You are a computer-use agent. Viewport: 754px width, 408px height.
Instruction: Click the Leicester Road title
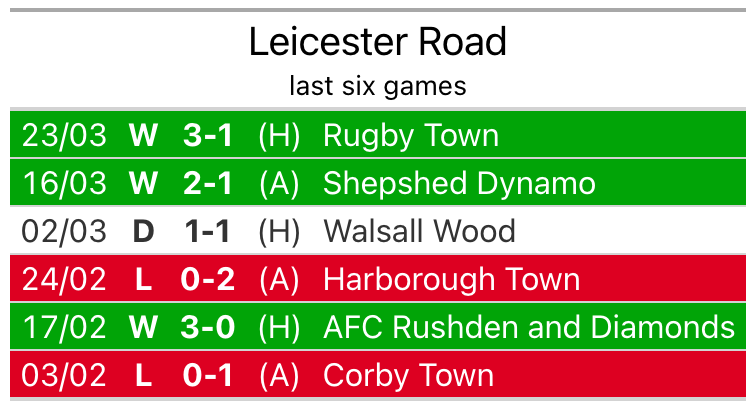point(377,42)
